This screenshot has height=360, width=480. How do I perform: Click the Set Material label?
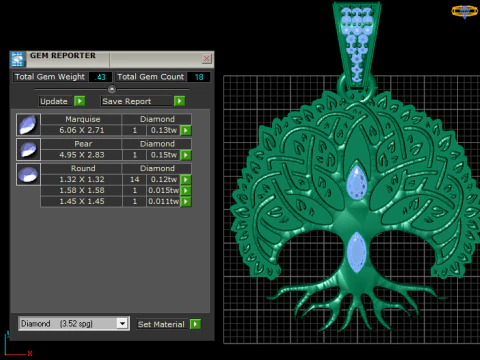tap(161, 324)
